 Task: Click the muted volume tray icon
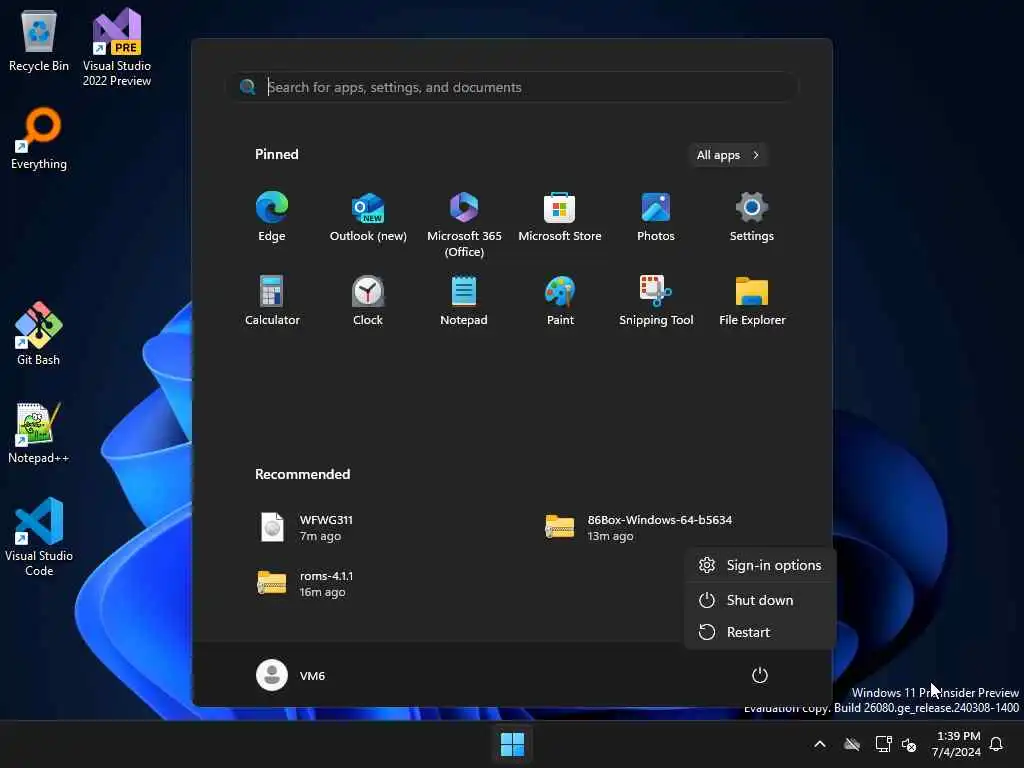coord(908,744)
